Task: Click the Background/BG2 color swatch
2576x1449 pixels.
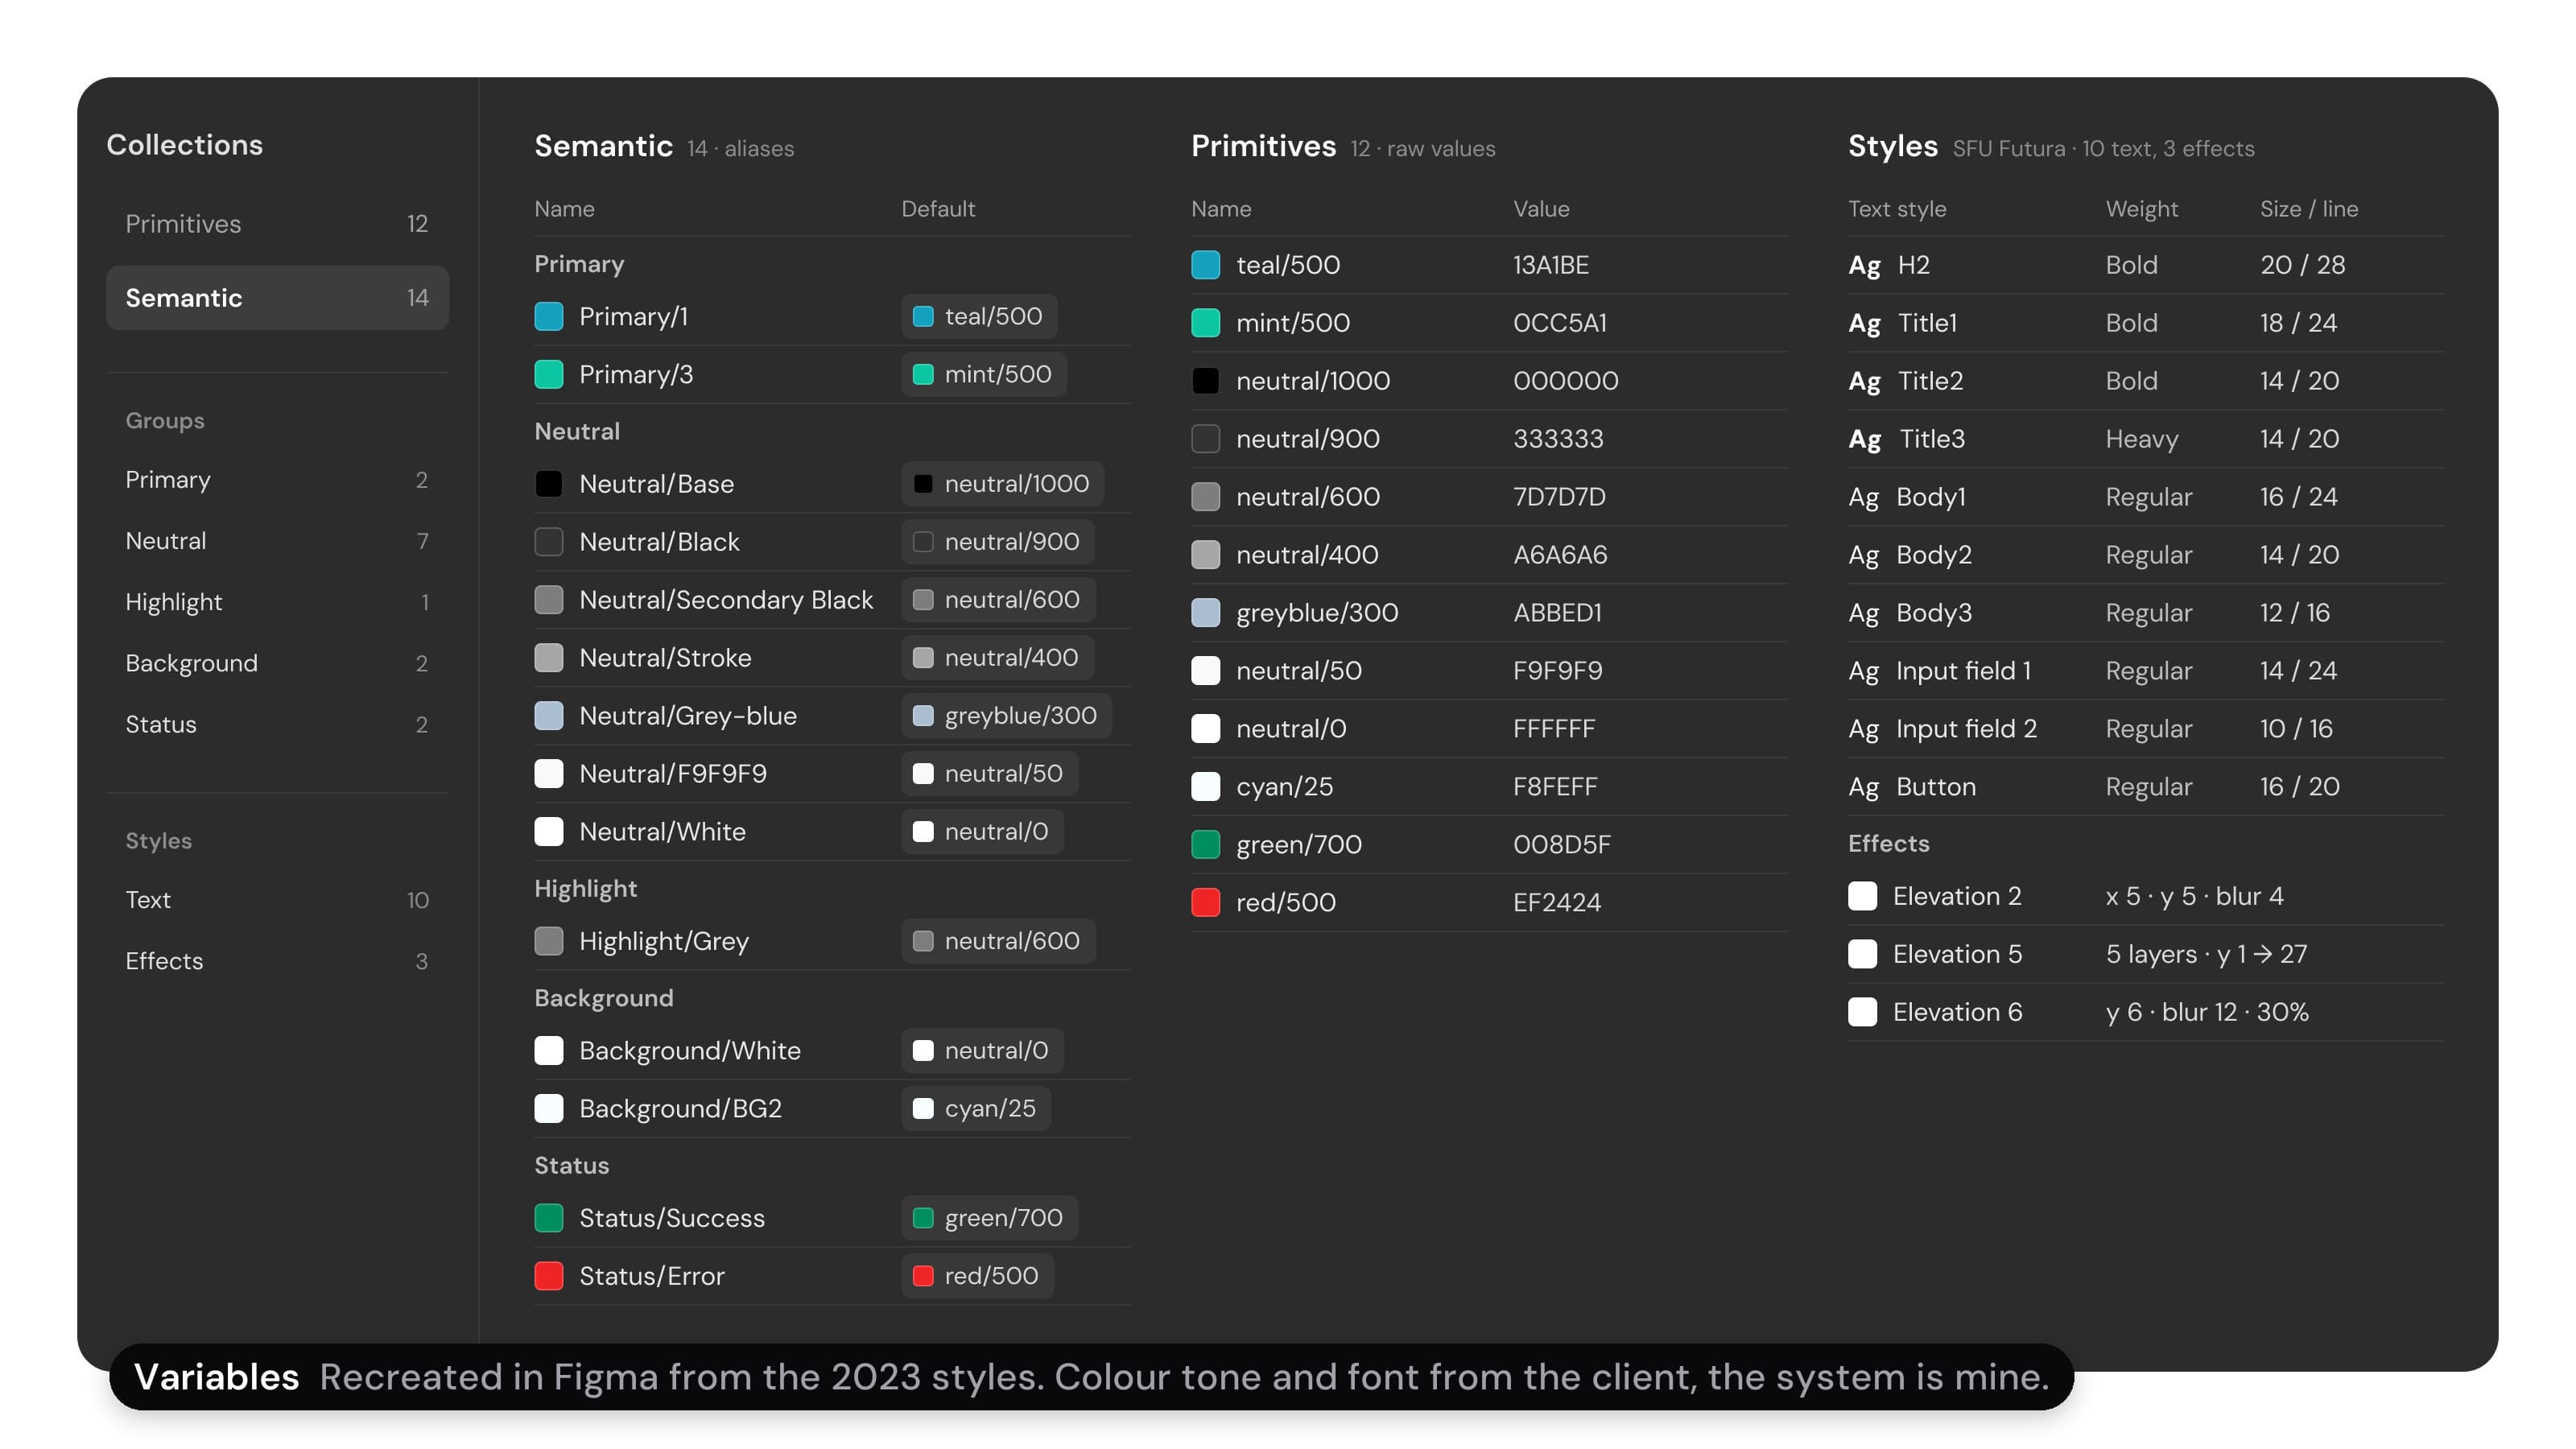Action: [x=549, y=1109]
